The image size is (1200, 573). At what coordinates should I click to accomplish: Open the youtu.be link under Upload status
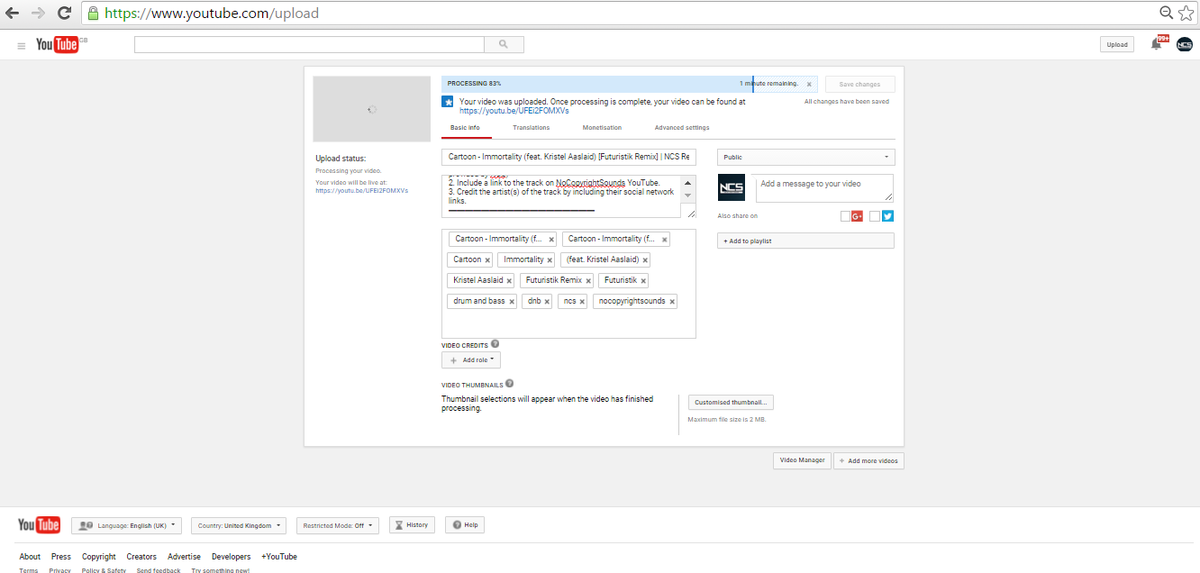[361, 190]
